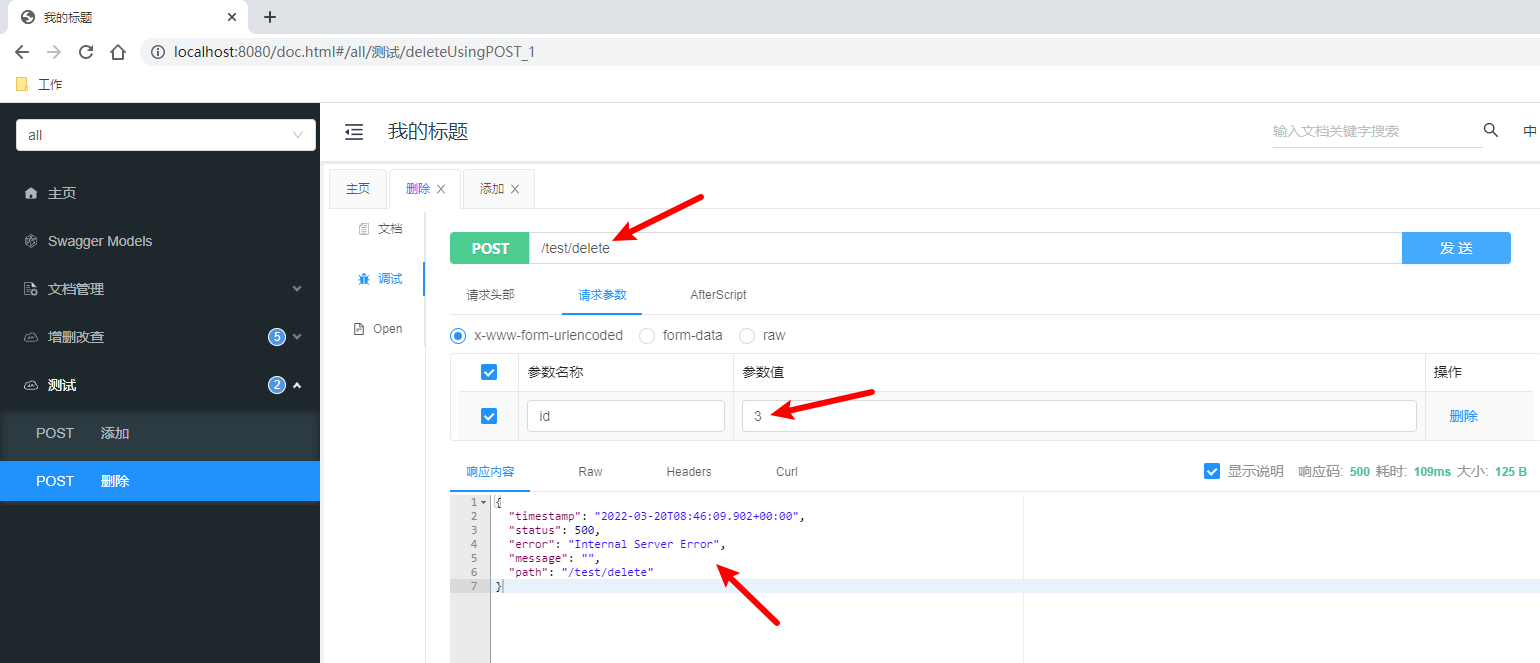Image resolution: width=1540 pixels, height=663 pixels.
Task: Show the 响应内容 tab
Action: pyautogui.click(x=490, y=471)
